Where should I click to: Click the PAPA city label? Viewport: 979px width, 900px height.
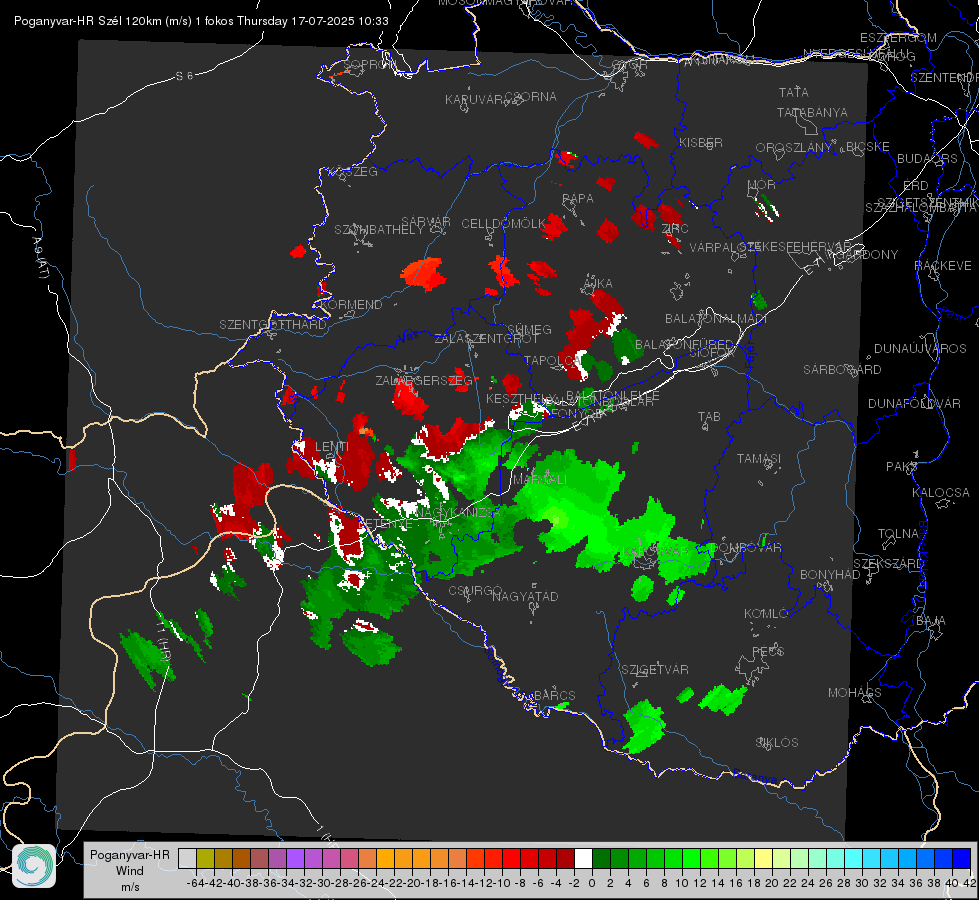coord(578,198)
